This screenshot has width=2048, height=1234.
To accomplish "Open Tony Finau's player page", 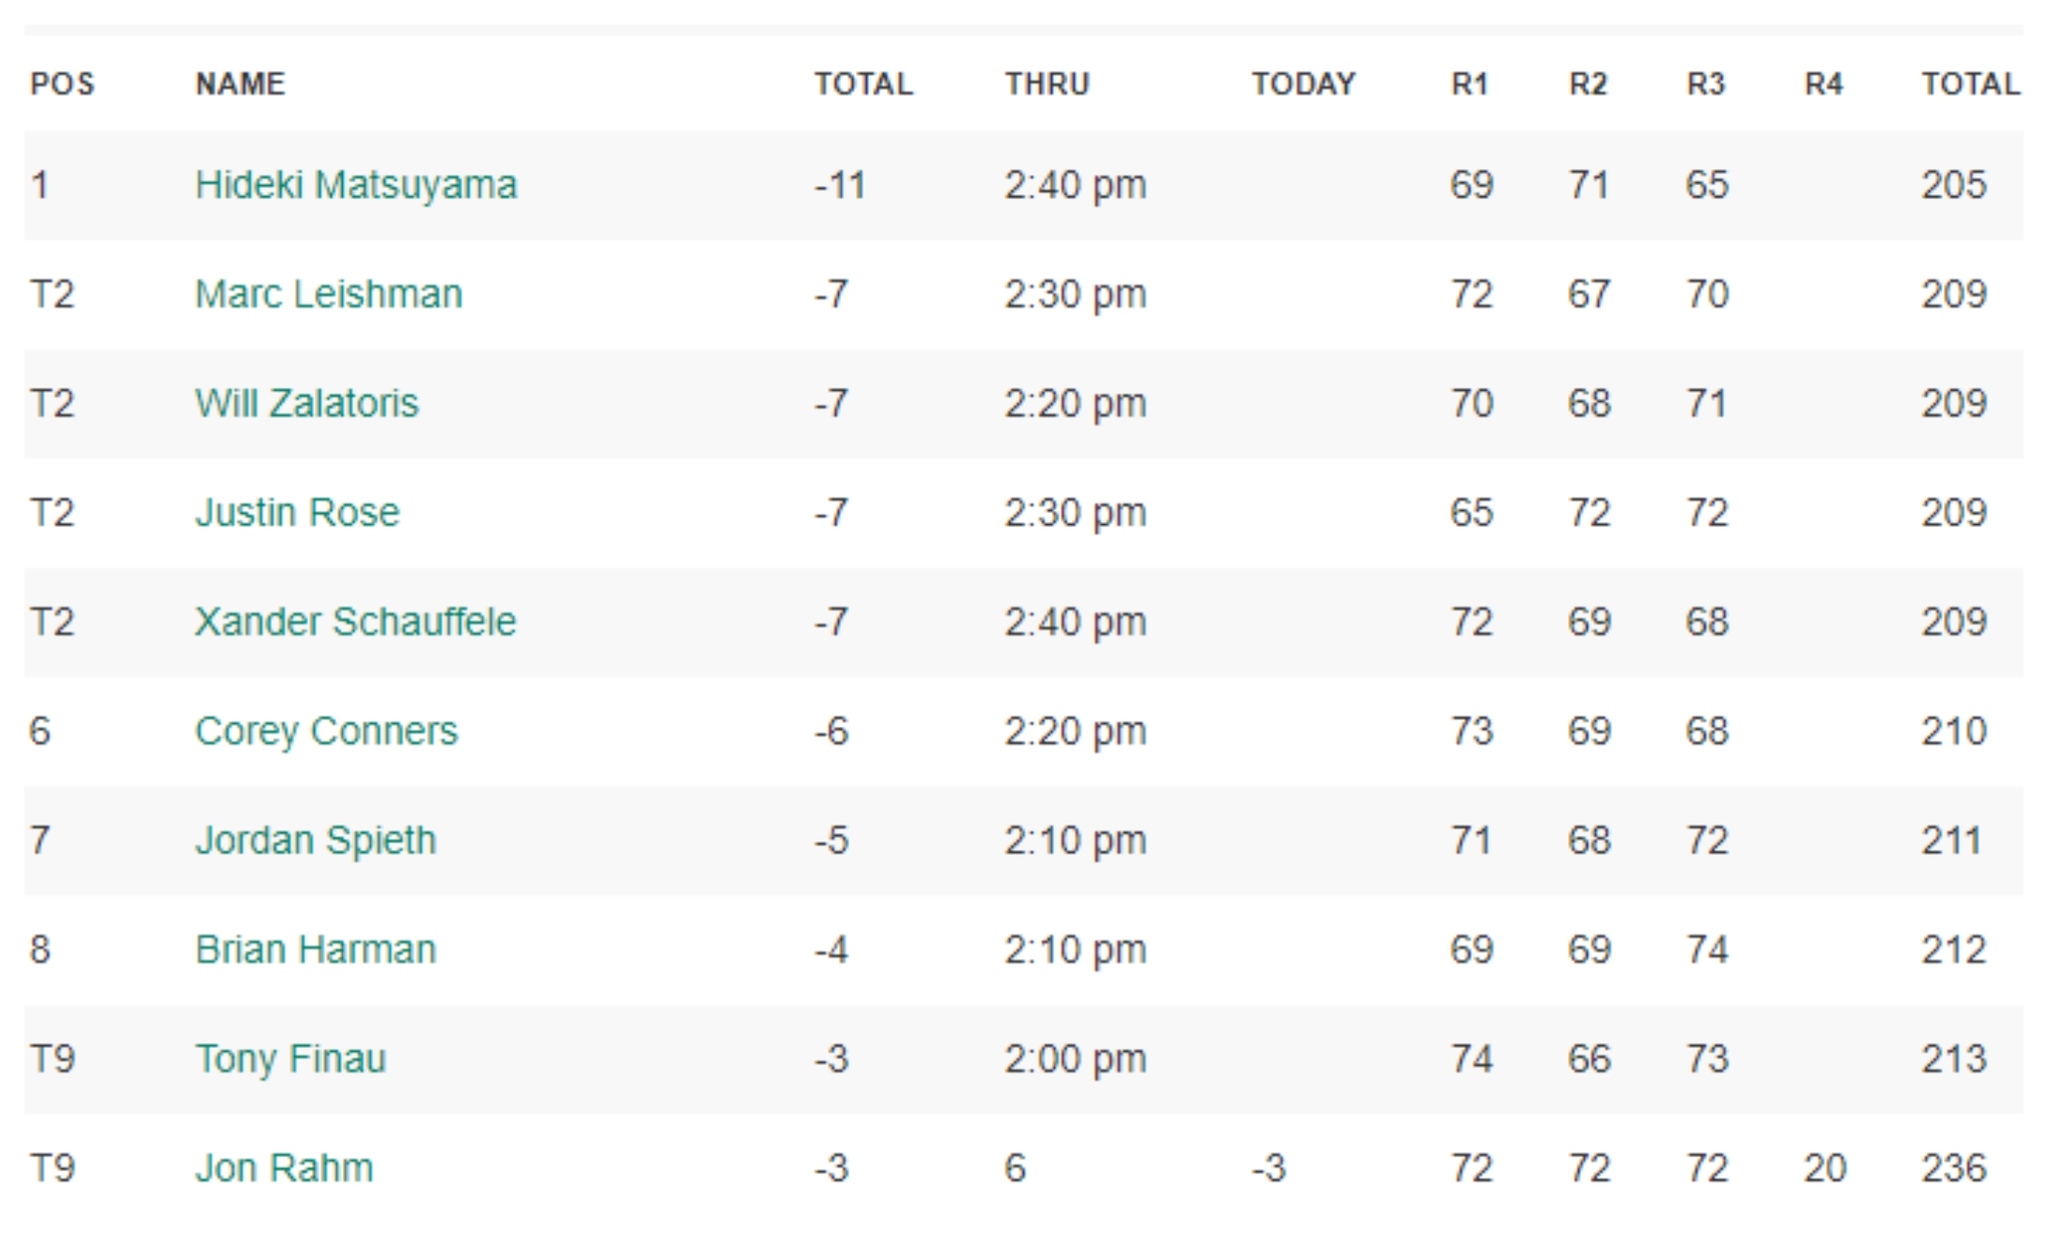I will tap(290, 1058).
